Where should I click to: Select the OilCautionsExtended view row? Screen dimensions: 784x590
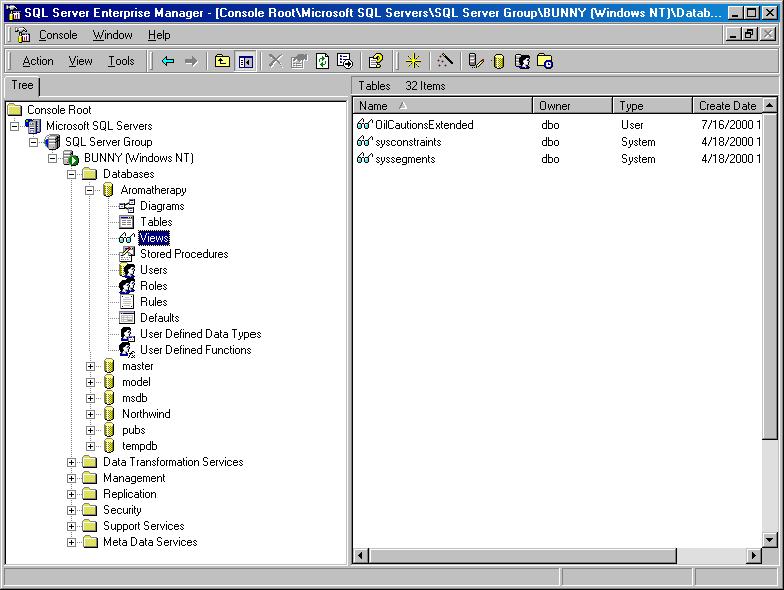coord(558,125)
